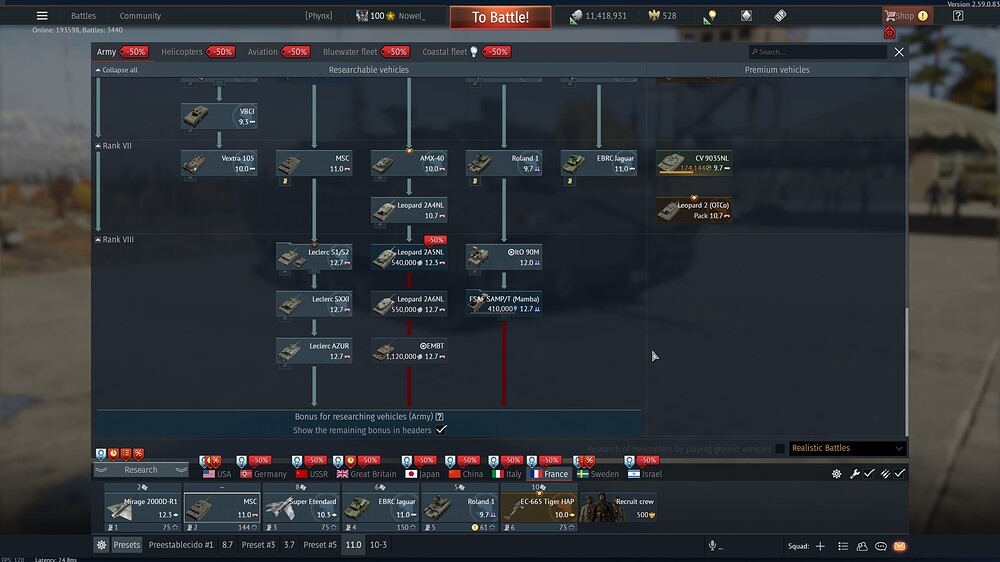Open the Battles menu
Image resolution: width=1000 pixels, height=562 pixels.
coord(84,16)
